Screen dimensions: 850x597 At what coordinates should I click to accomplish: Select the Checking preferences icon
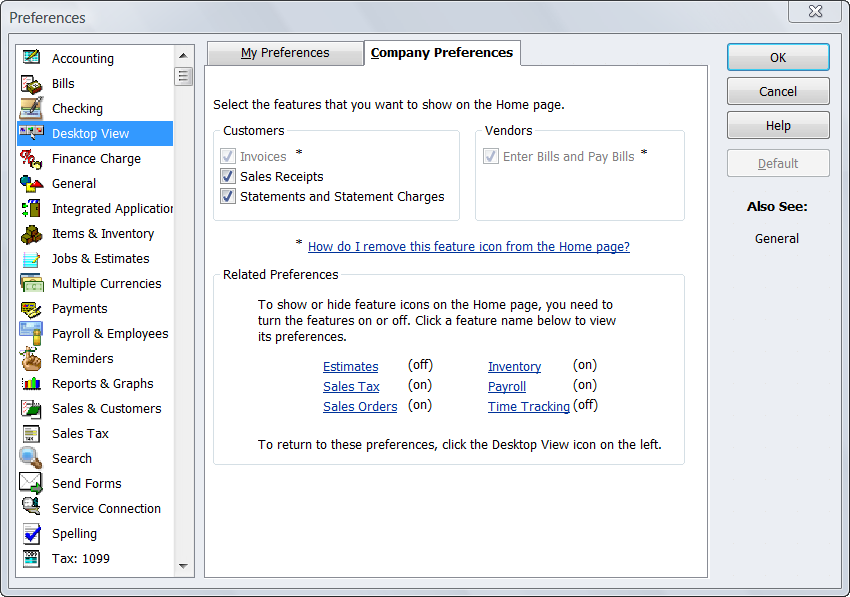31,108
